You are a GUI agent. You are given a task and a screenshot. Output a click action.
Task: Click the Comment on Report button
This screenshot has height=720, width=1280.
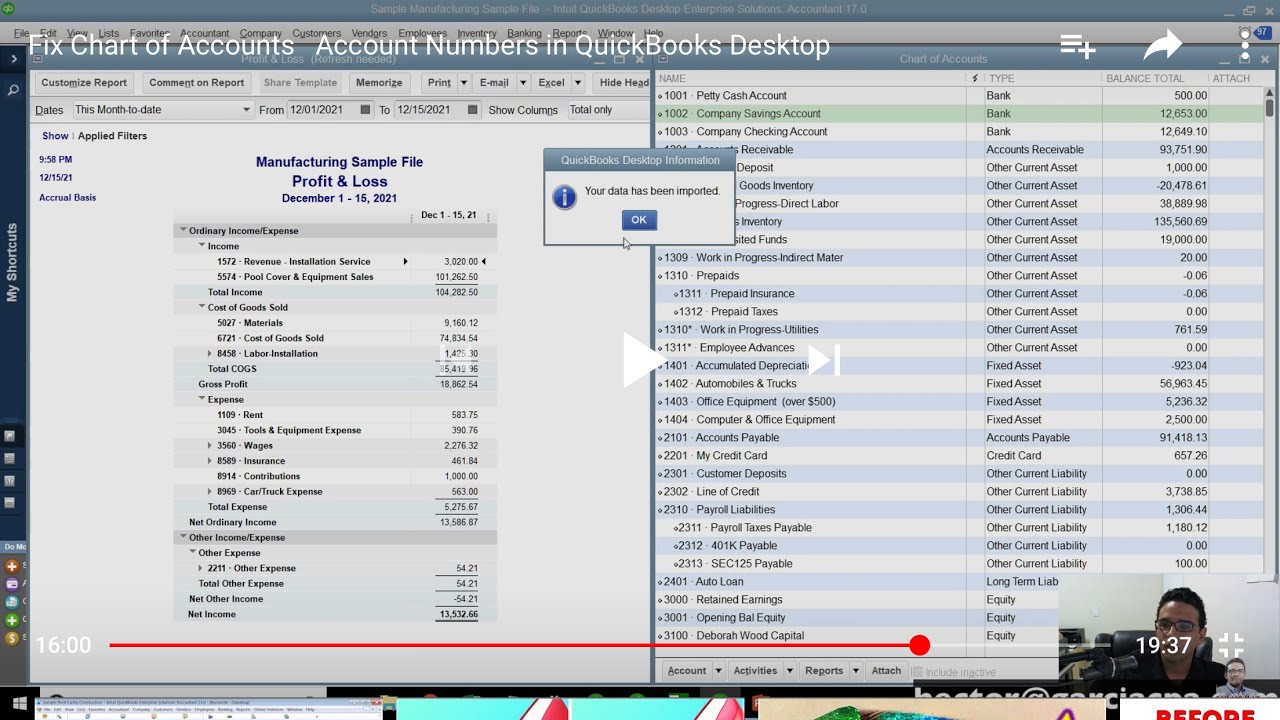point(196,83)
